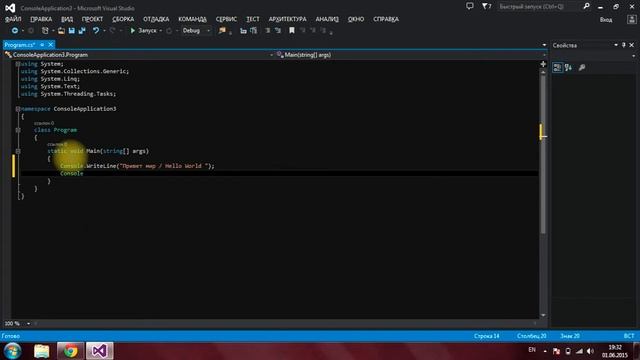Open the ВИД menu

point(67,19)
